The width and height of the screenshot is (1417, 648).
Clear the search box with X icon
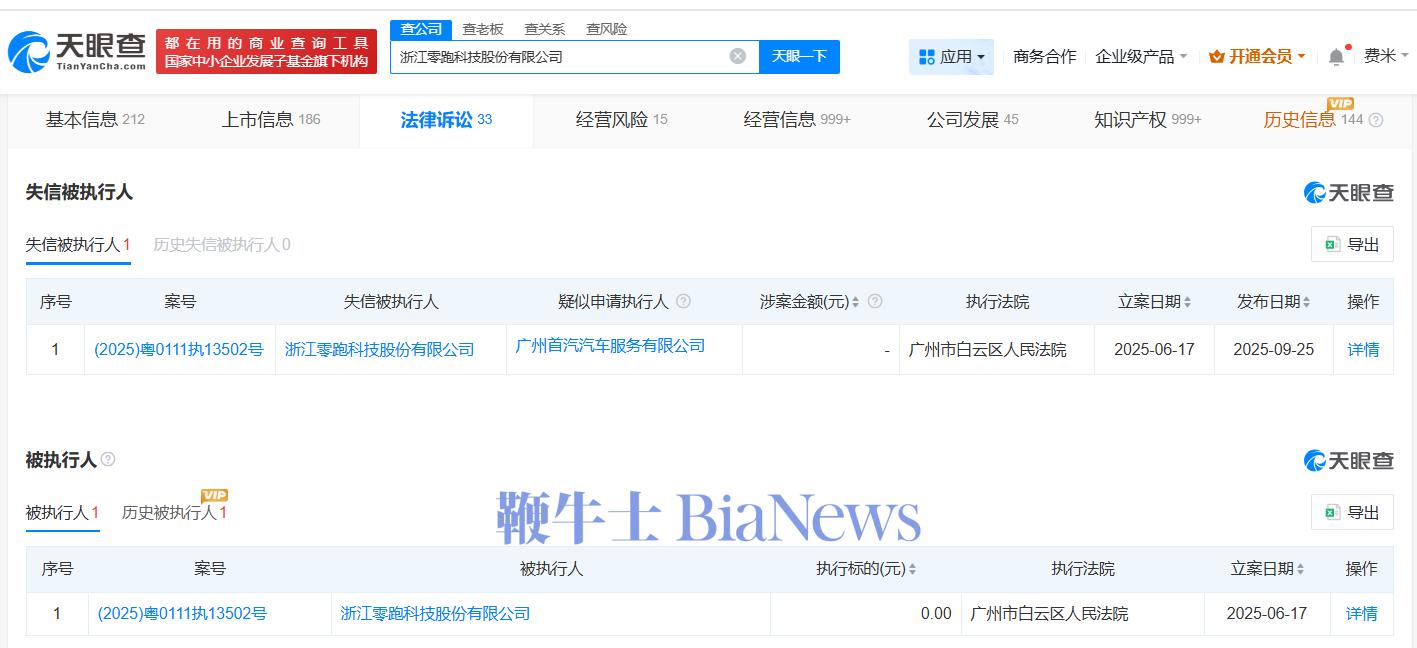(x=738, y=56)
